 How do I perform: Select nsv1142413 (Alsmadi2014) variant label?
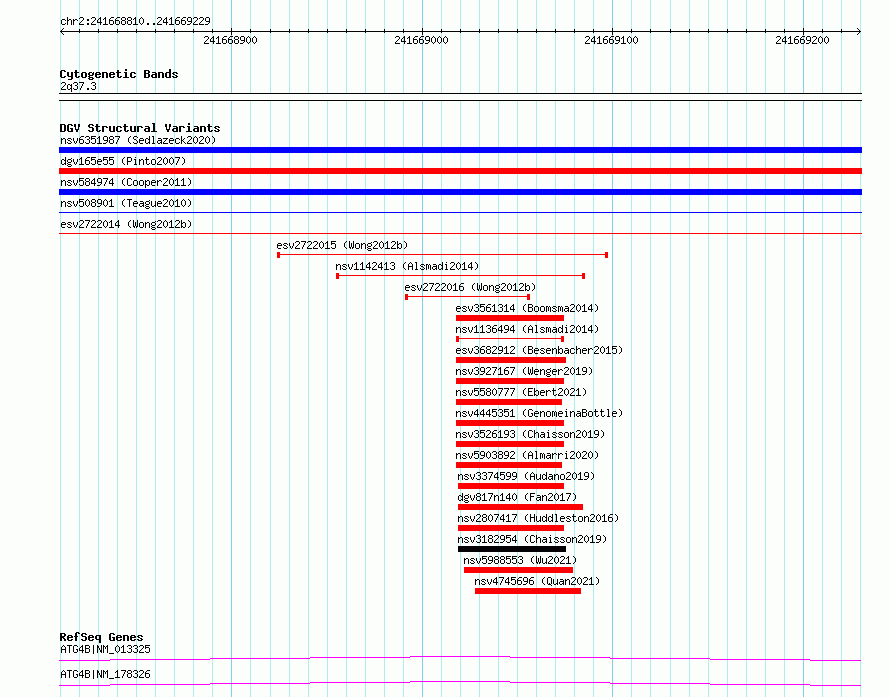407,266
